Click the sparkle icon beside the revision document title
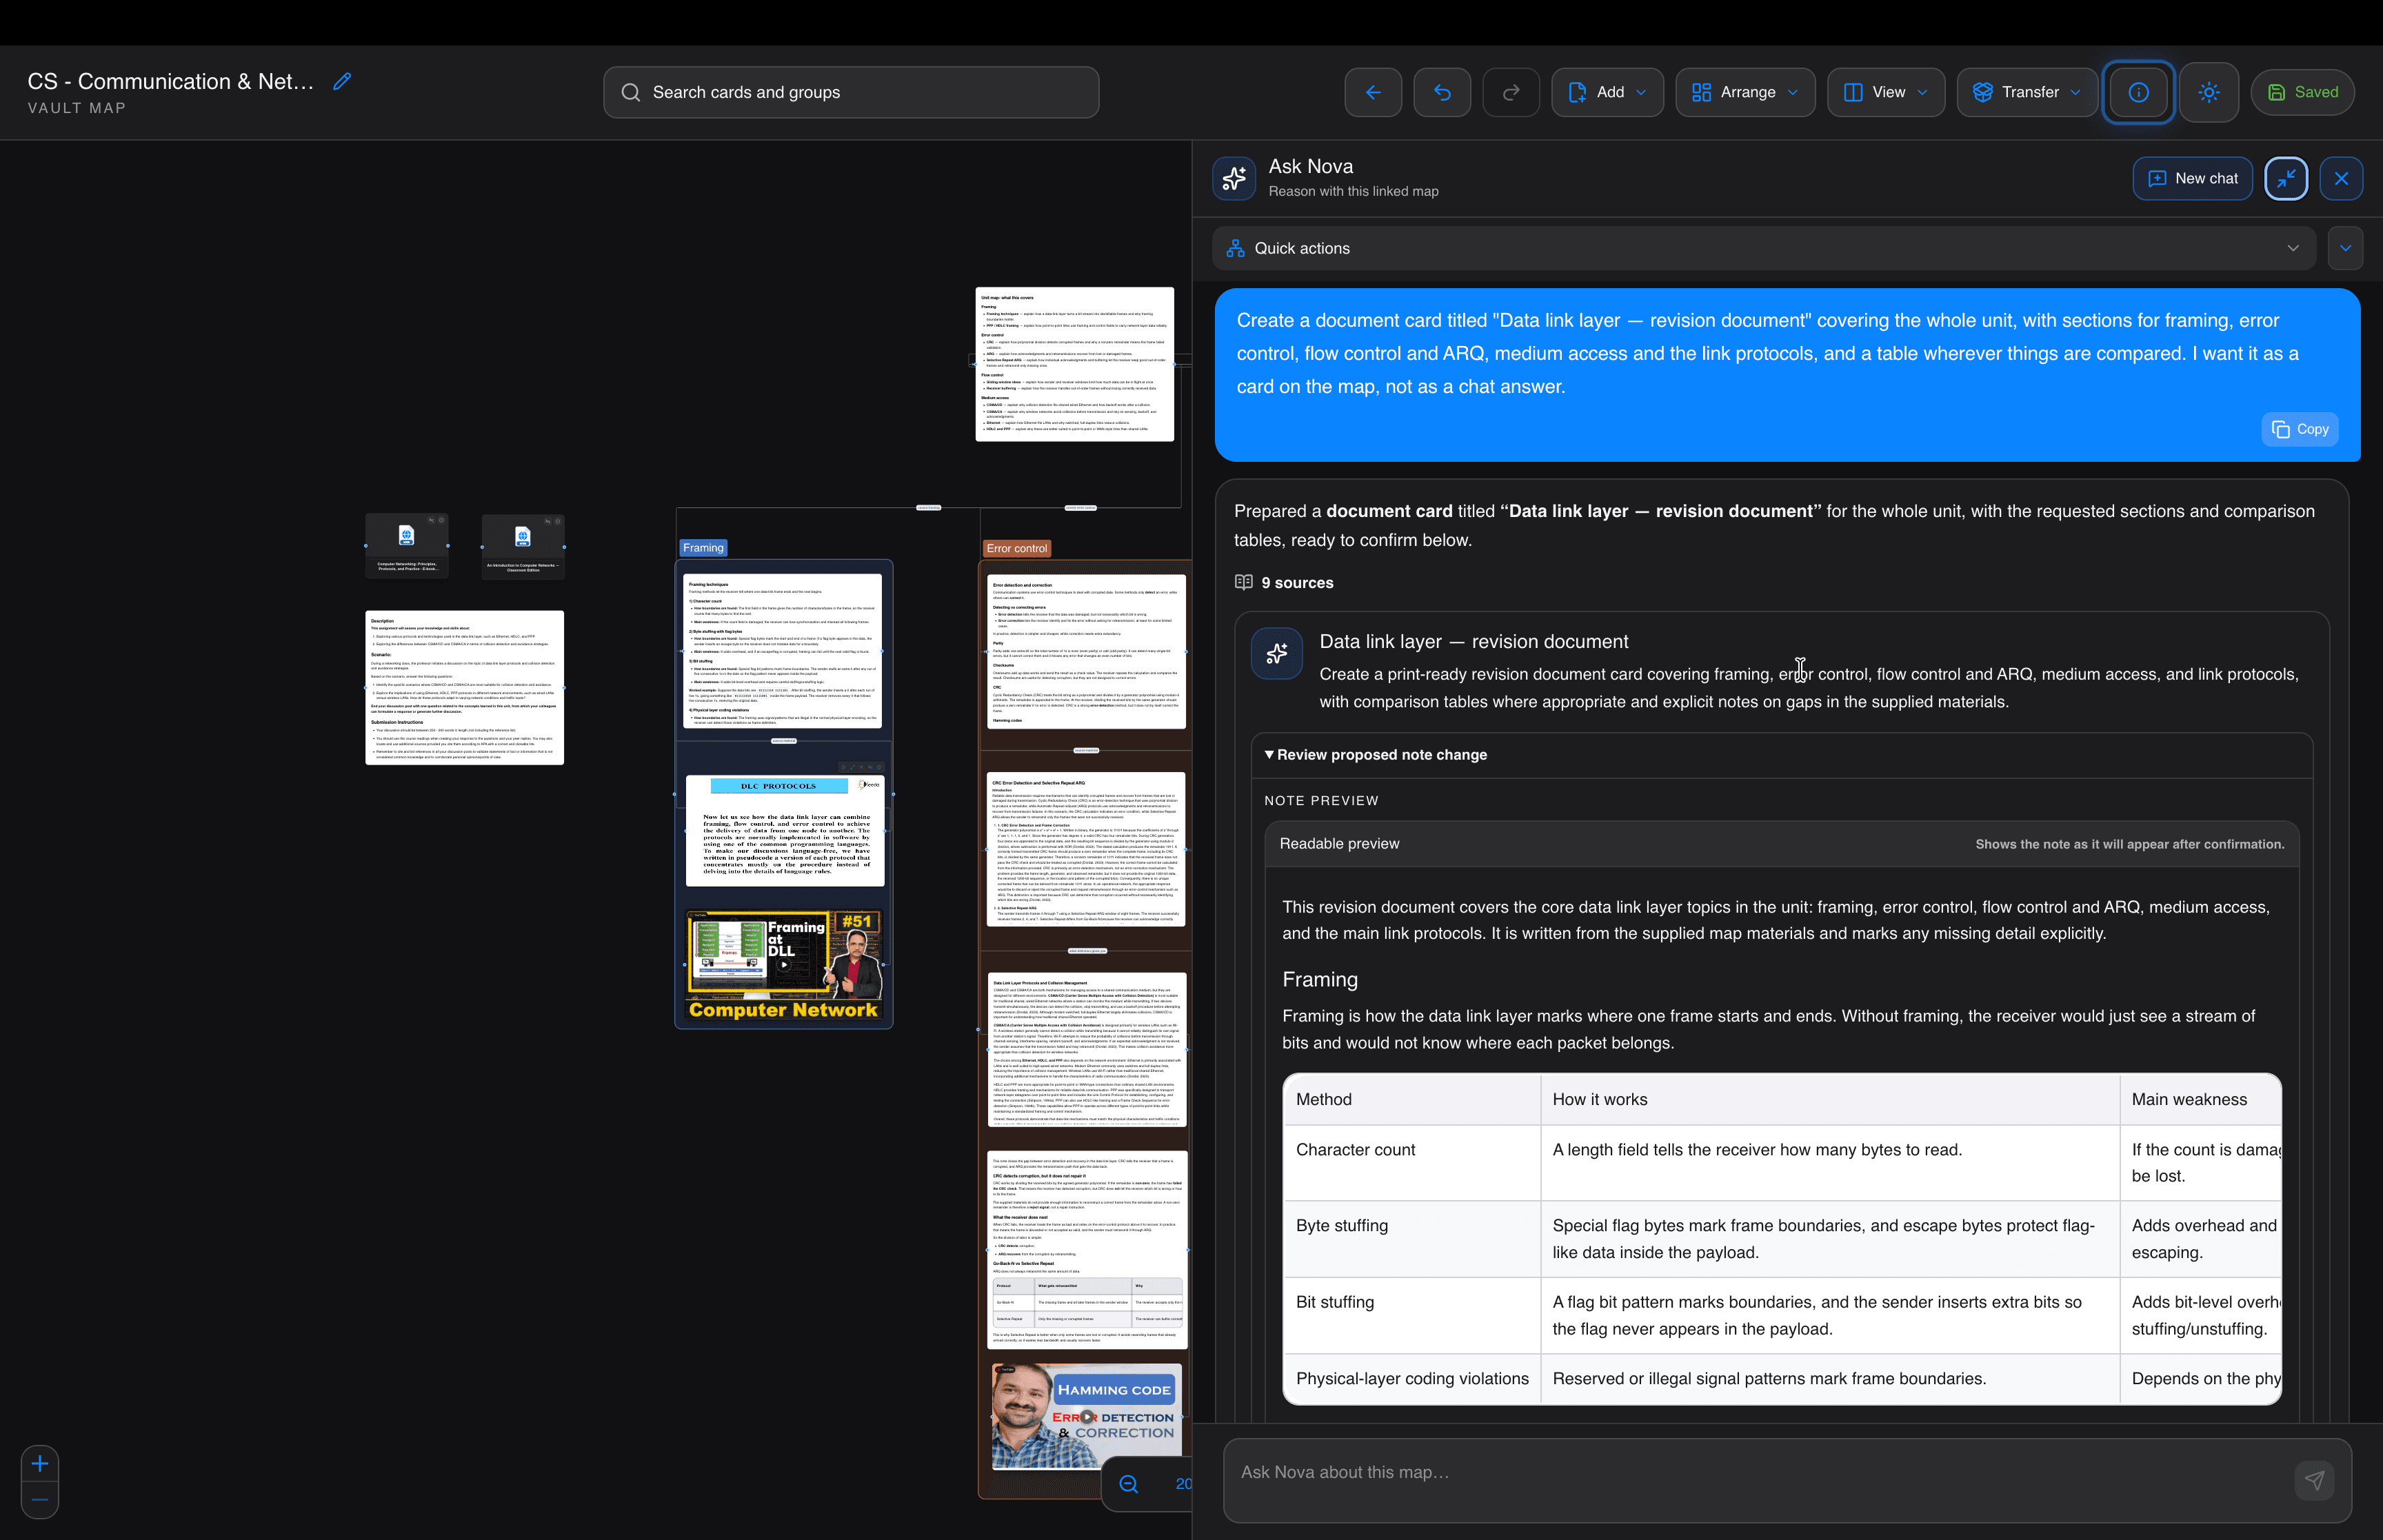2383x1540 pixels. click(x=1276, y=654)
